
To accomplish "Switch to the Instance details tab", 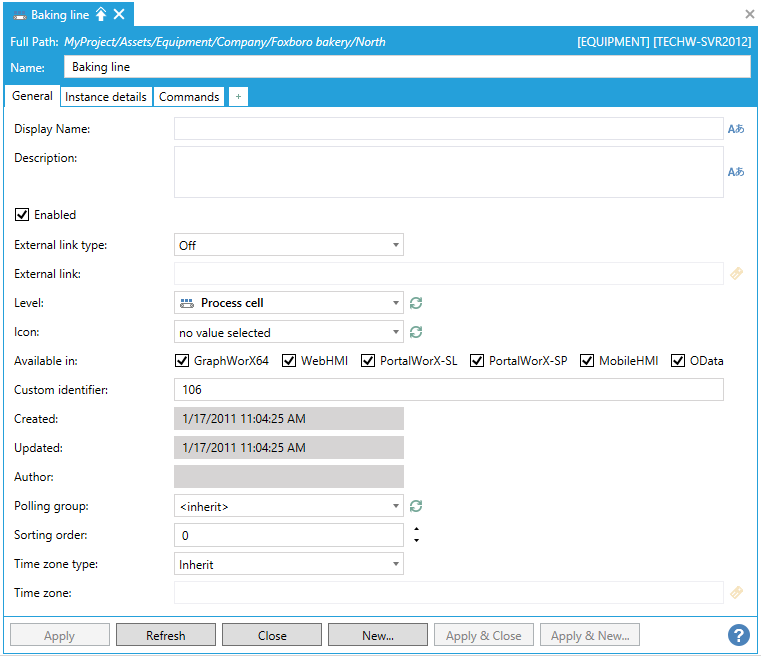I will pyautogui.click(x=106, y=97).
